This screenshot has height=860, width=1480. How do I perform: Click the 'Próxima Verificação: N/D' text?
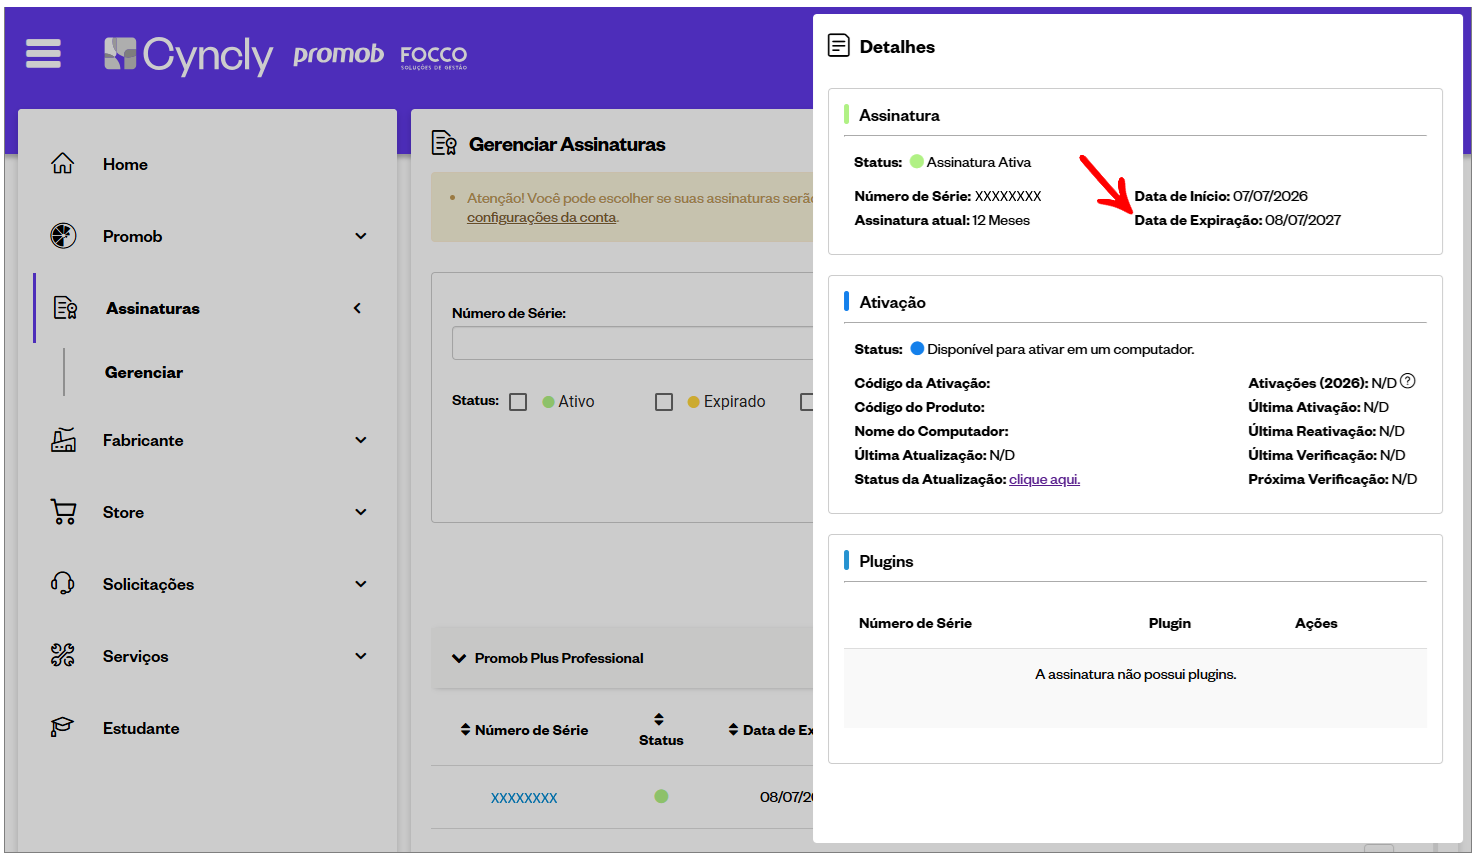tap(1332, 479)
